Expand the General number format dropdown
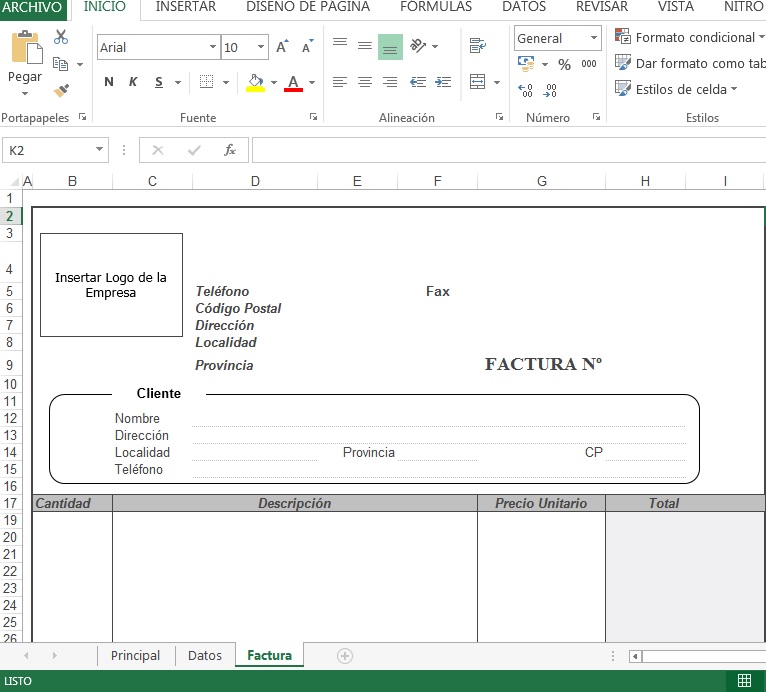Screen dimensions: 766x692 (x=594, y=38)
